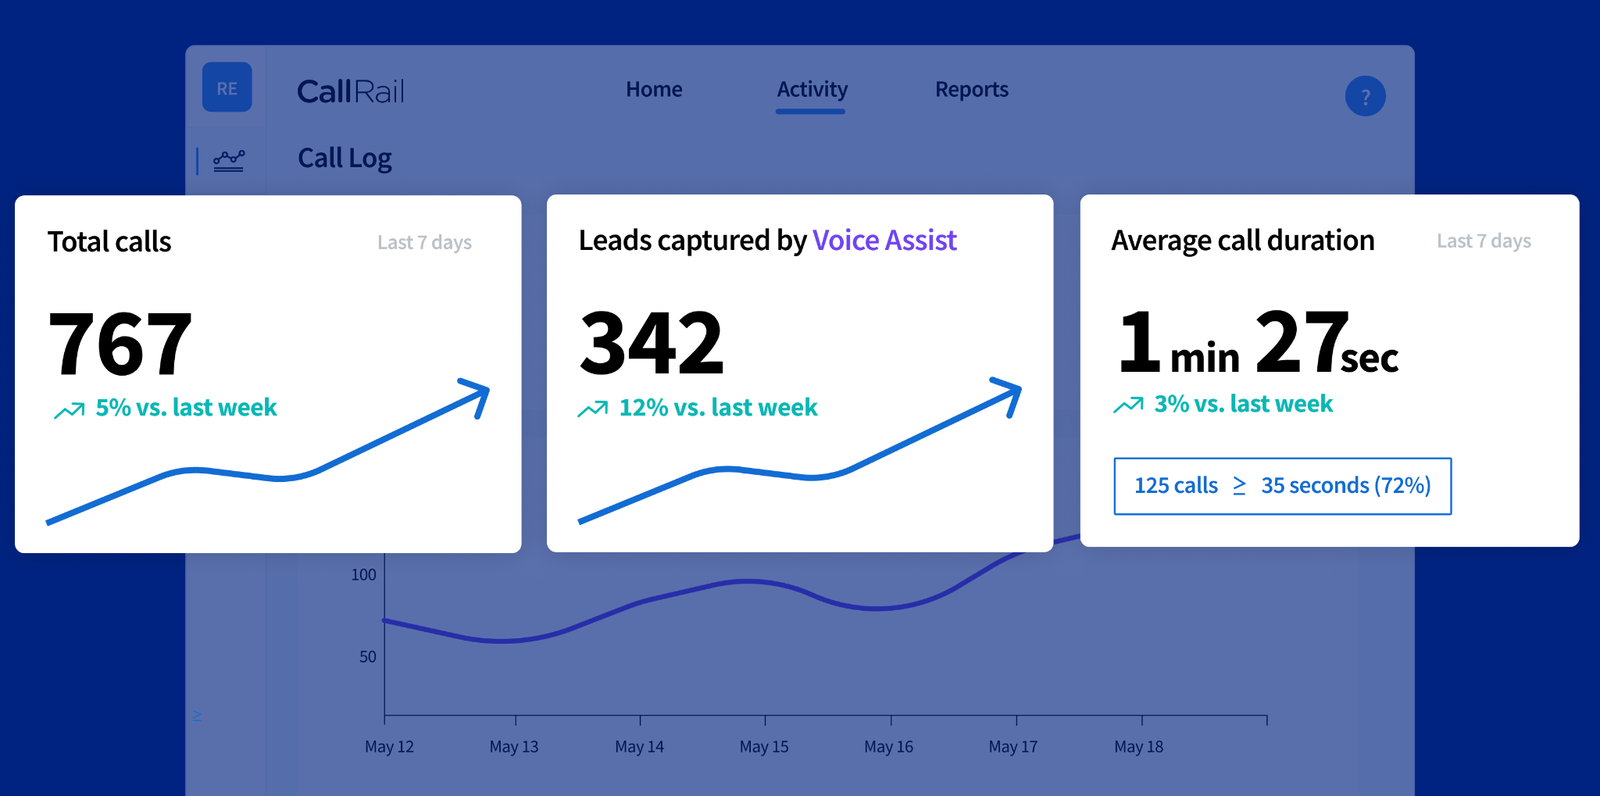The image size is (1600, 796).
Task: Click the May 18 date on chart axis
Action: point(1139,746)
